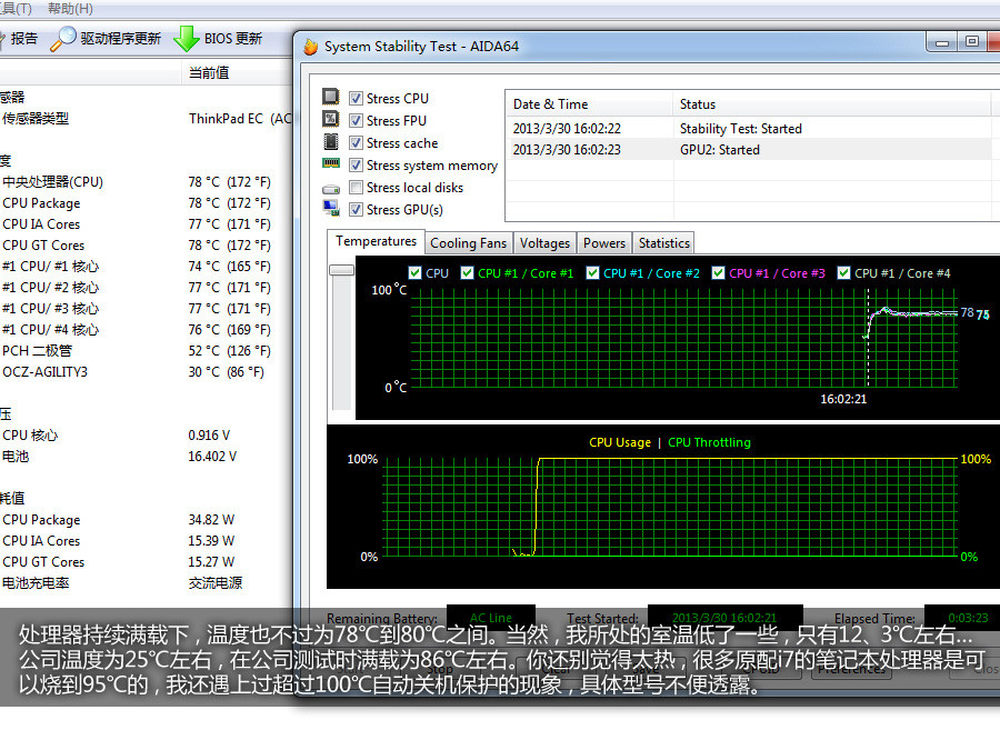Click the 当前值 column header
The height and width of the screenshot is (750, 1000).
pos(237,73)
